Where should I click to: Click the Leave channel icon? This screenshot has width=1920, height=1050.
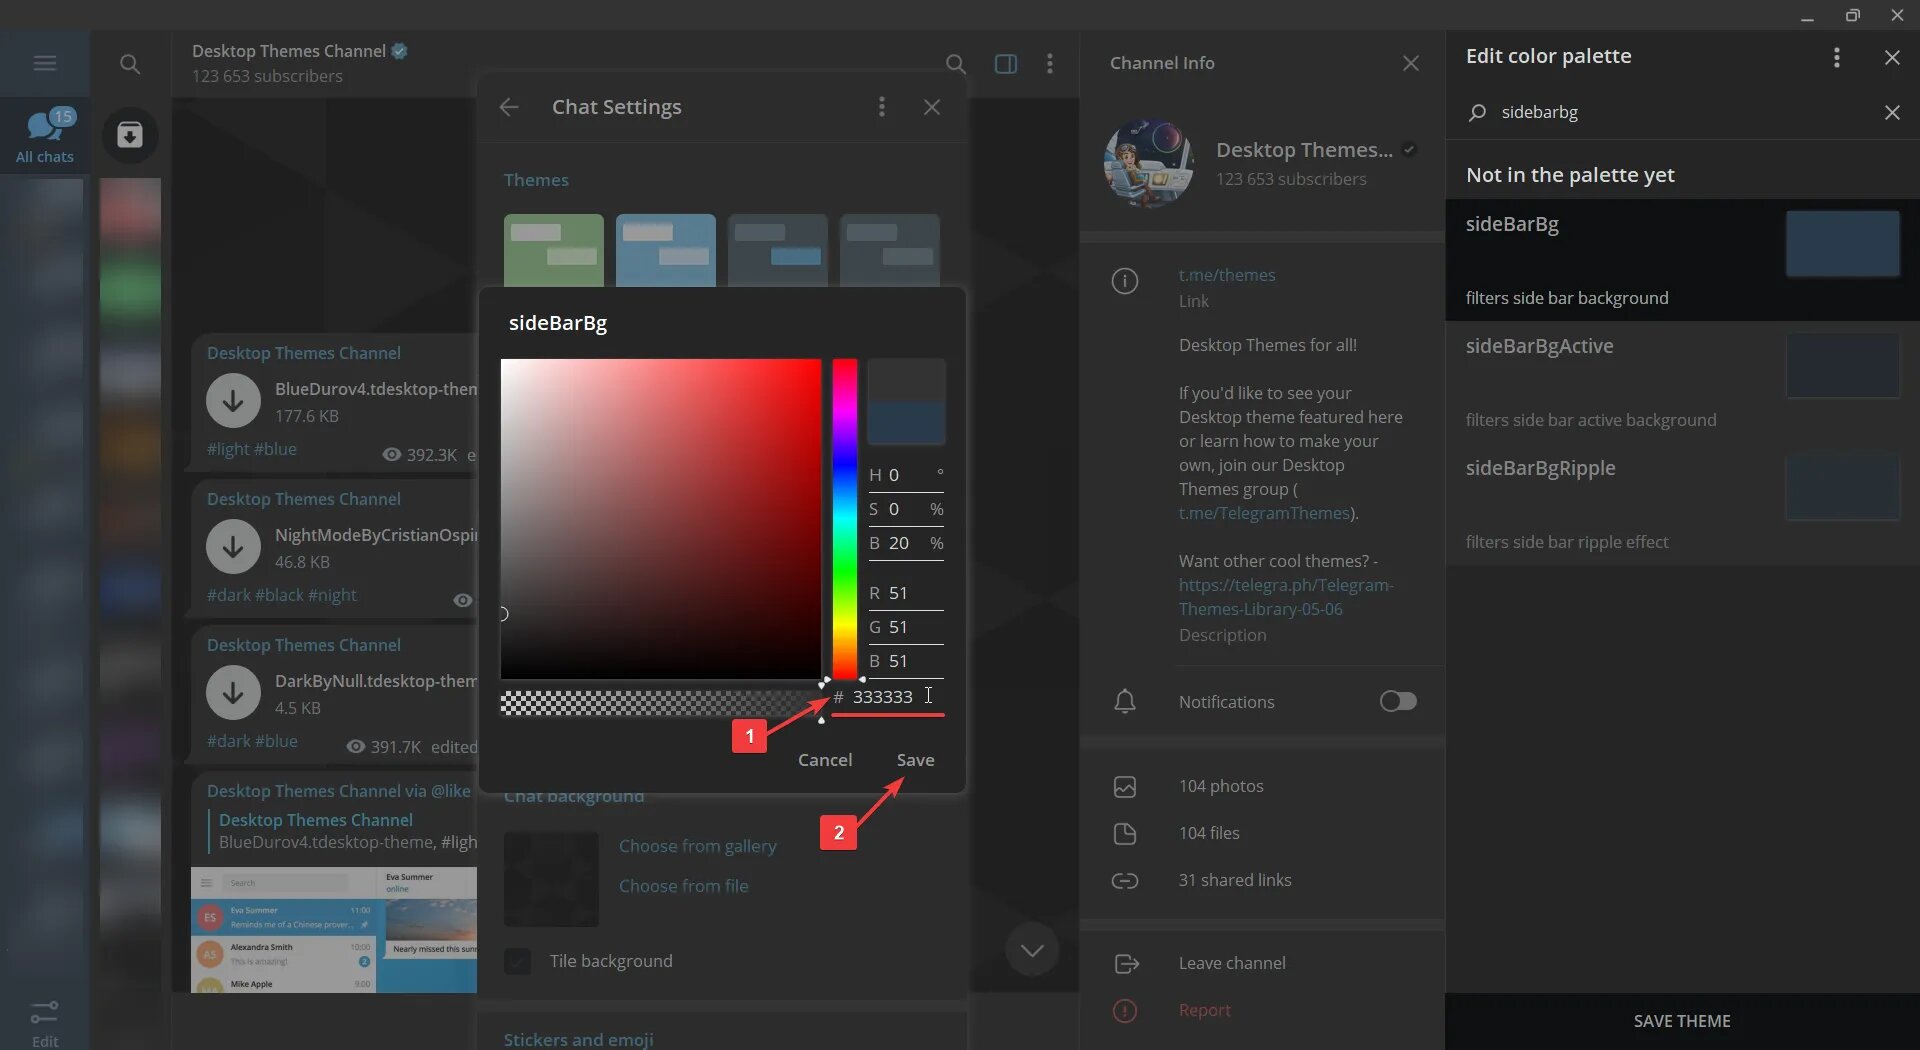1126,963
